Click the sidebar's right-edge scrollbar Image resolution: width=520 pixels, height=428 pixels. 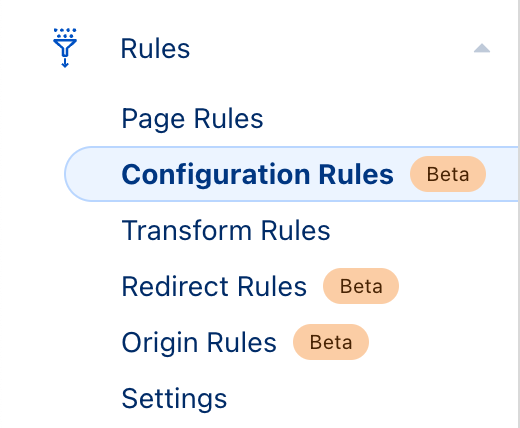pos(518,213)
